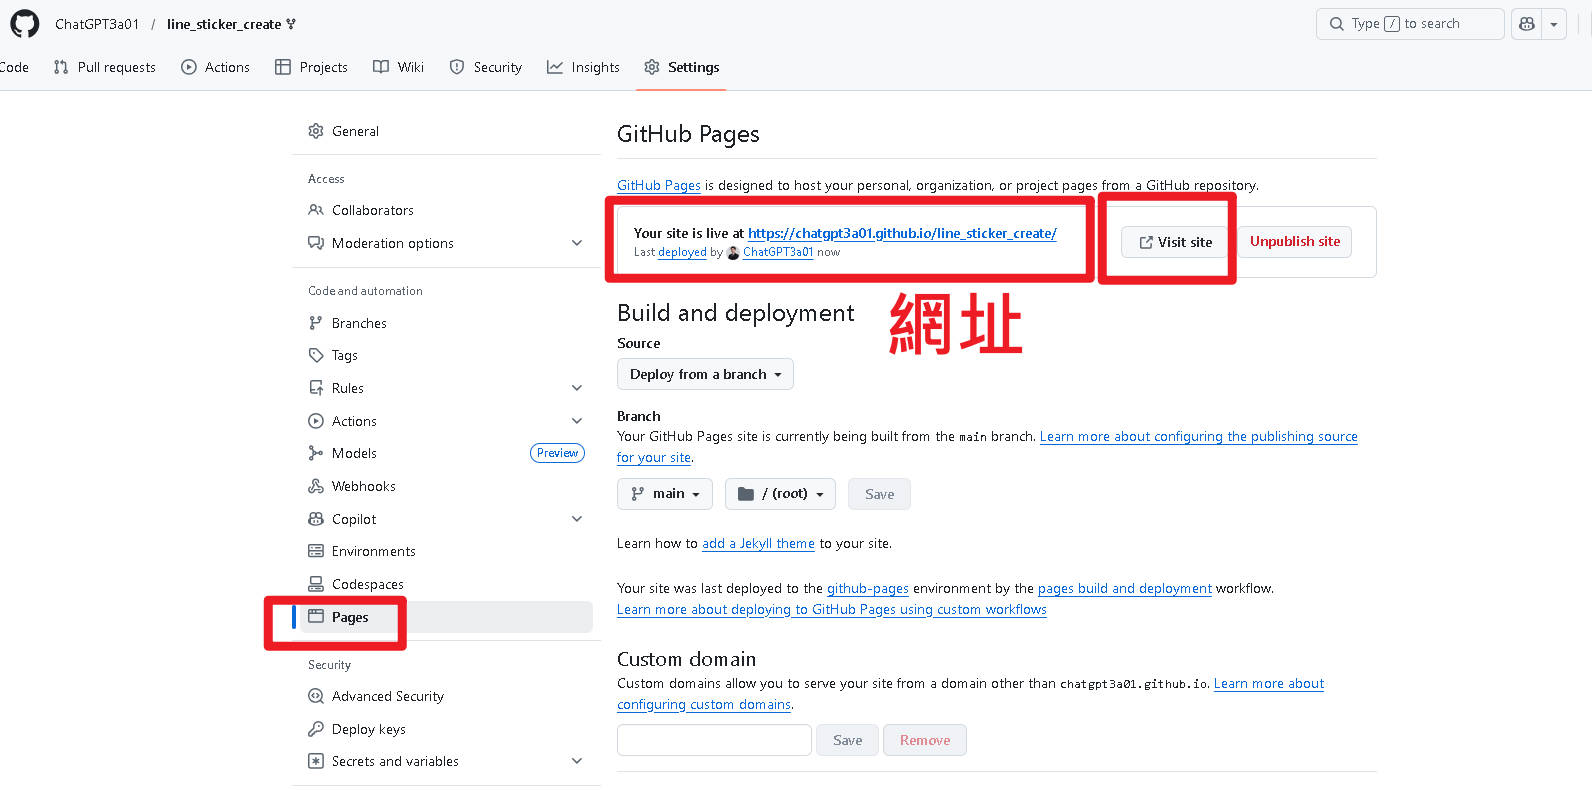This screenshot has width=1592, height=790.
Task: Open the live site URL link
Action: [902, 233]
